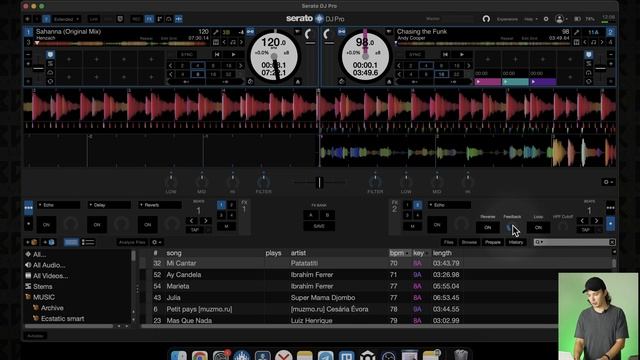Open the Delay effect dropdown in FX 1

tap(109, 205)
